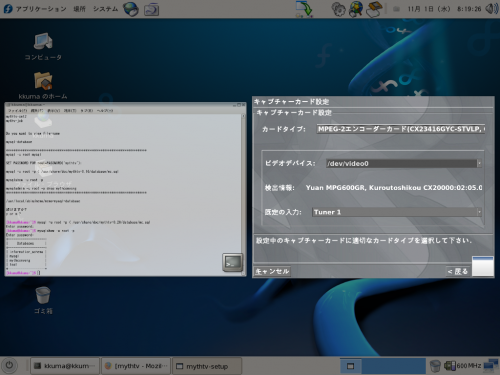
Task: Click the ゴミ箱 trash icon on the desktop
Action: (x=43, y=300)
